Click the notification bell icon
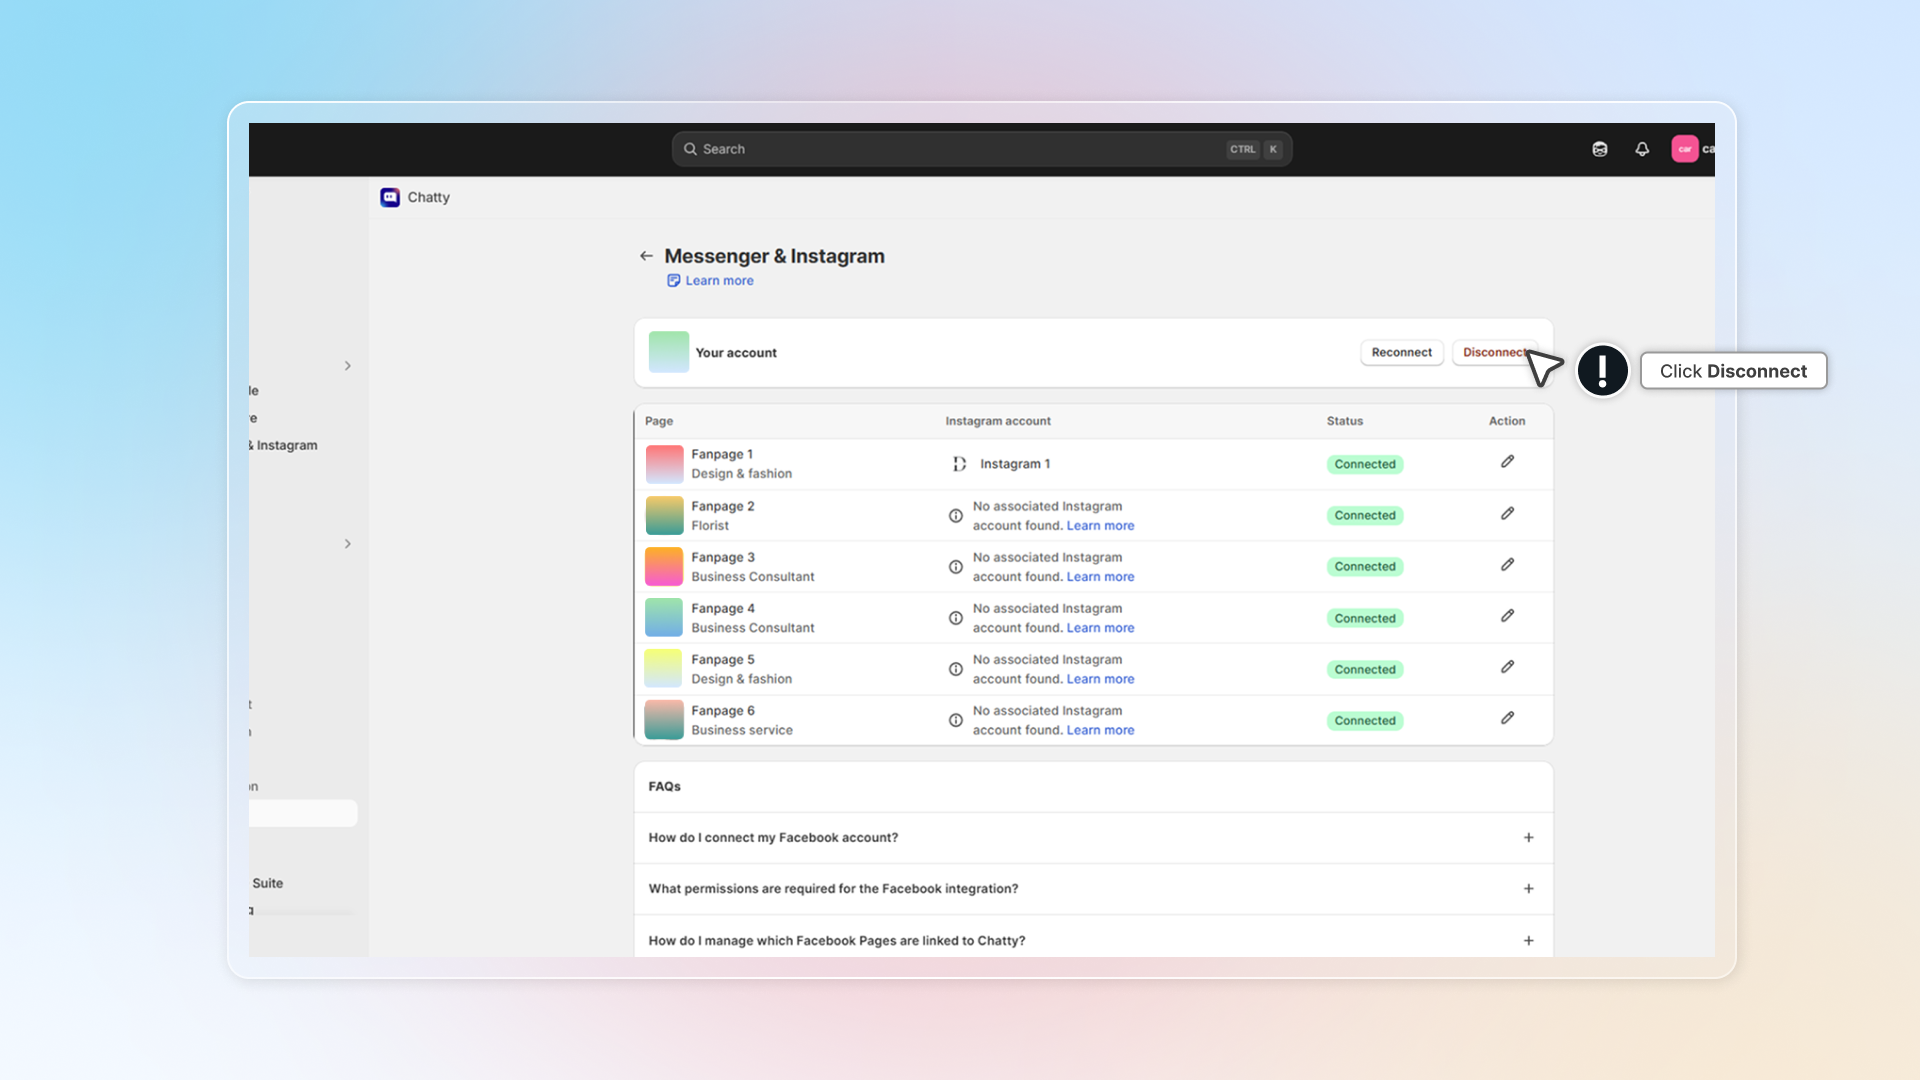Viewport: 1920px width, 1080px height. tap(1642, 149)
